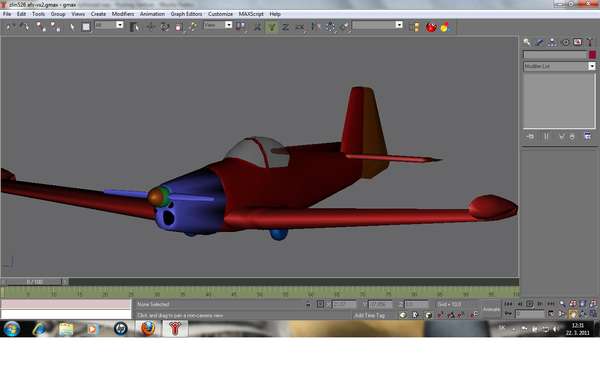Image resolution: width=600 pixels, height=391 pixels.
Task: Jump to the start of the animation
Action: [508, 304]
